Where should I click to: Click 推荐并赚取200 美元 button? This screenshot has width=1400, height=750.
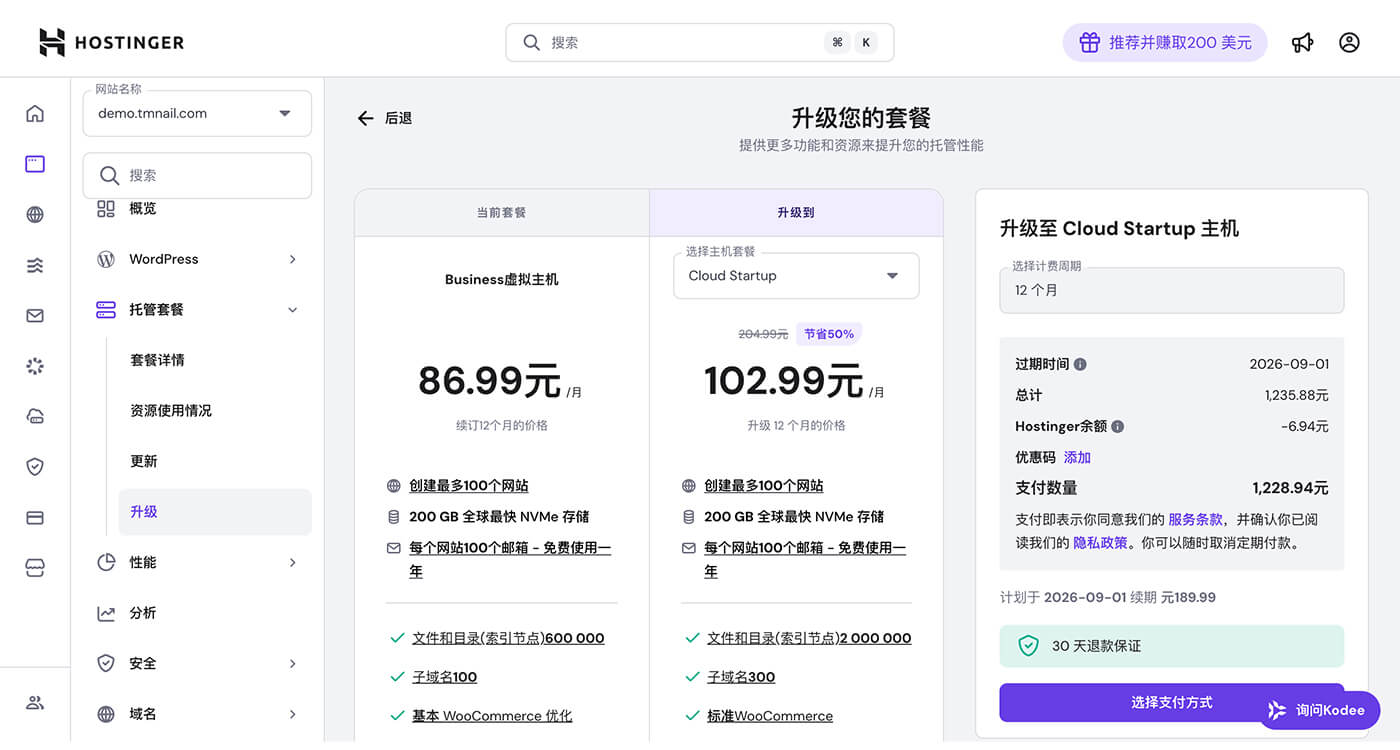[x=1165, y=43]
